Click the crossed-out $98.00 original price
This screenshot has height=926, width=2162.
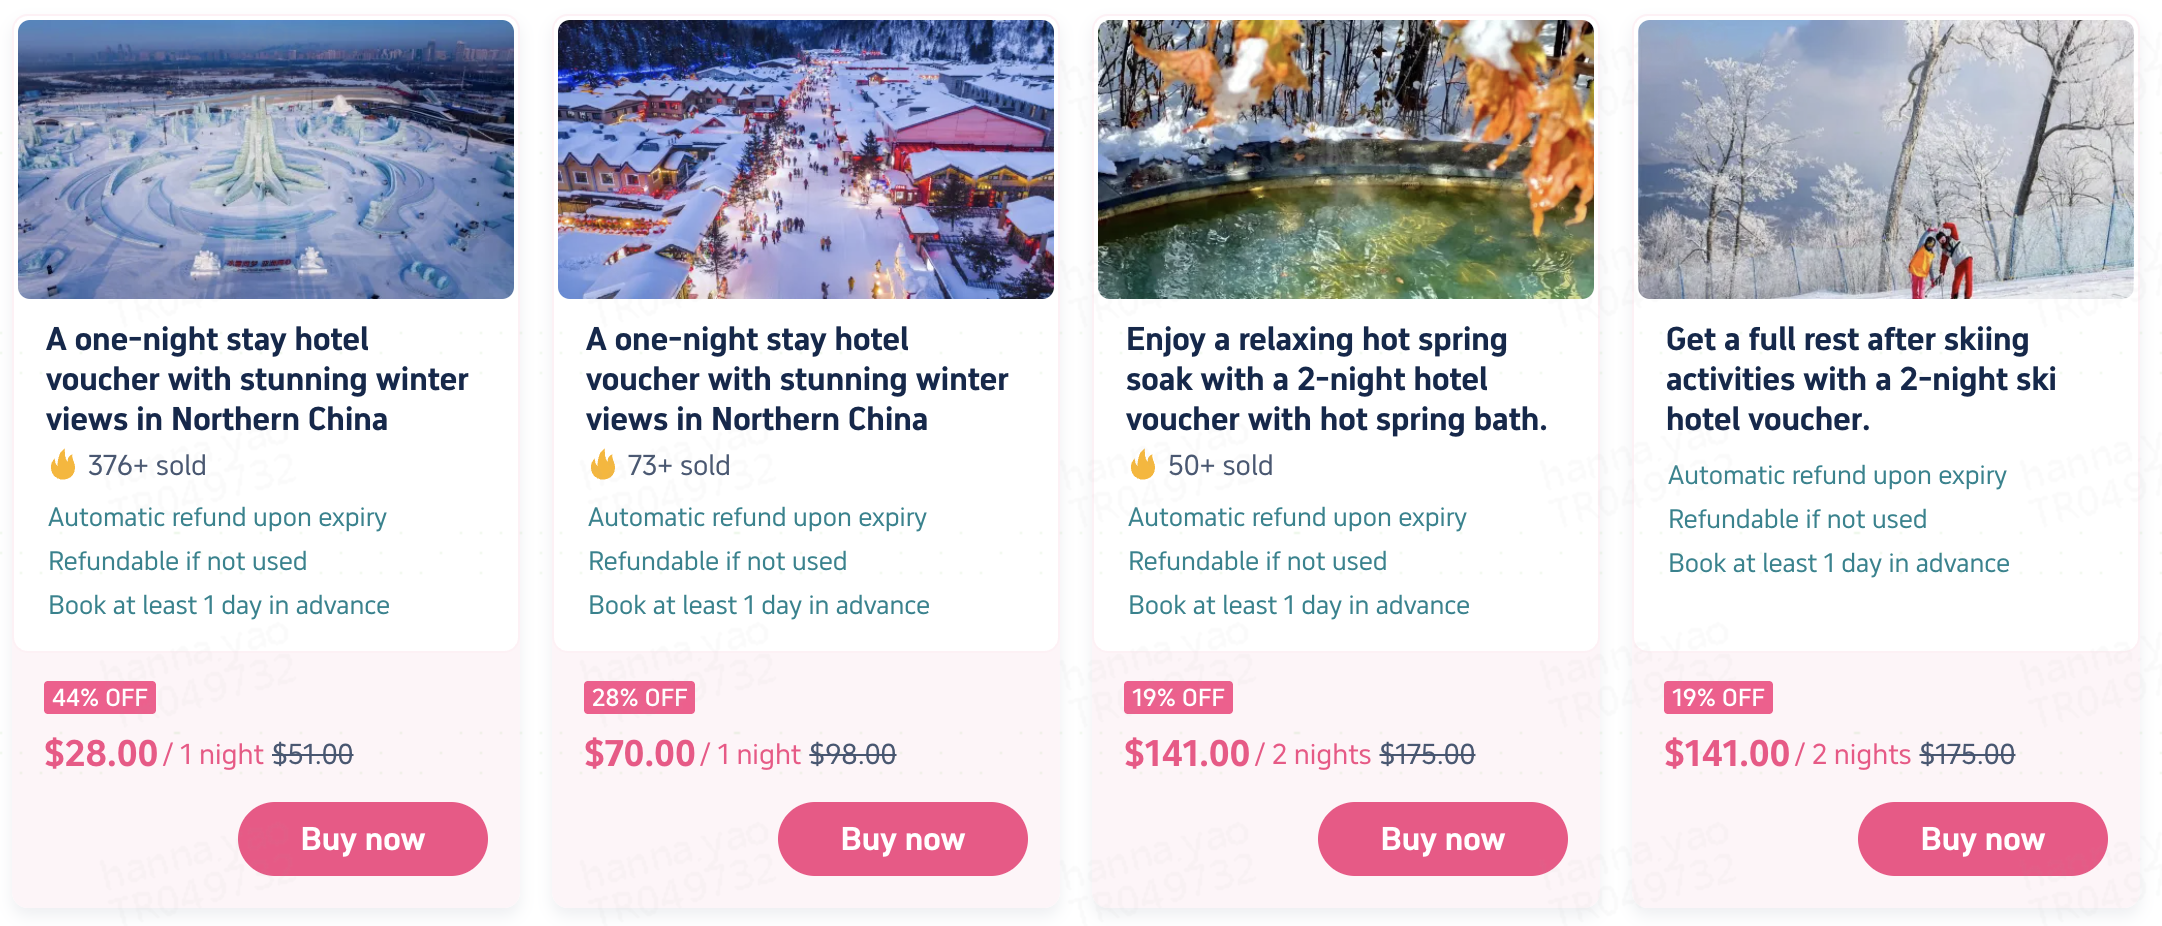coord(853,755)
